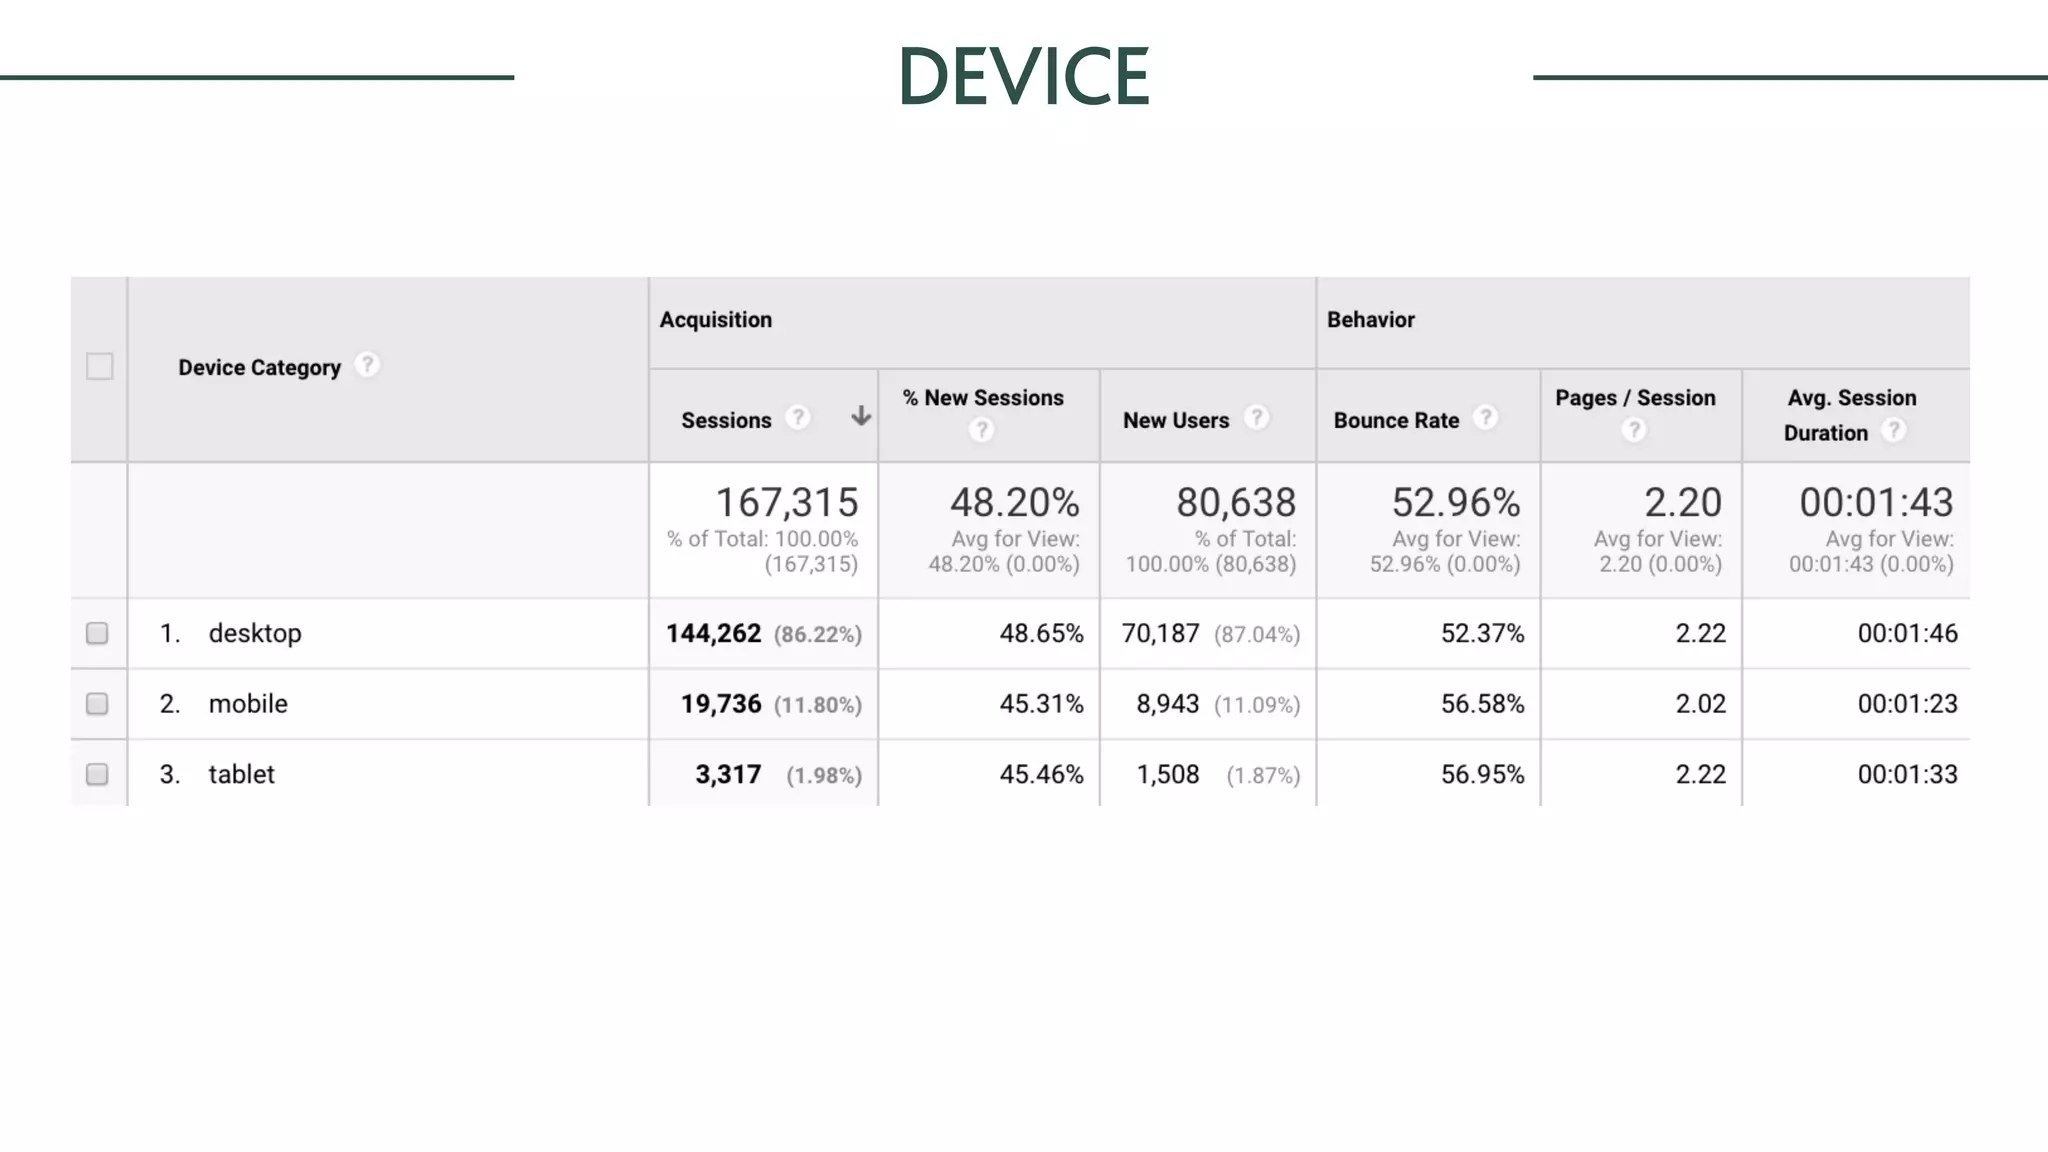Sort by the Sessions column header
Screen dimensions: 2048x1152
coord(726,420)
